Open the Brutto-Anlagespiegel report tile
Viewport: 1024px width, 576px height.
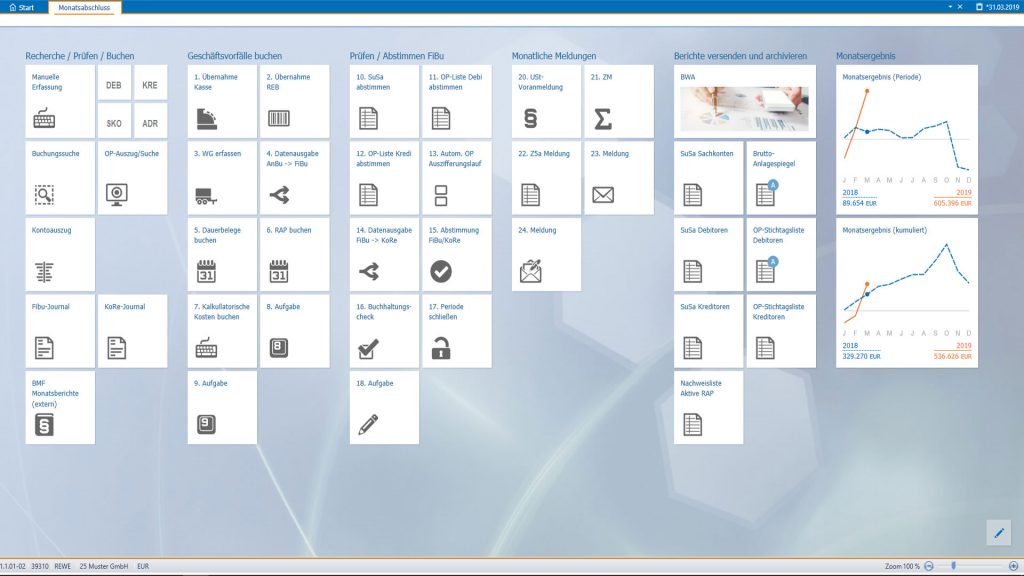tap(781, 178)
